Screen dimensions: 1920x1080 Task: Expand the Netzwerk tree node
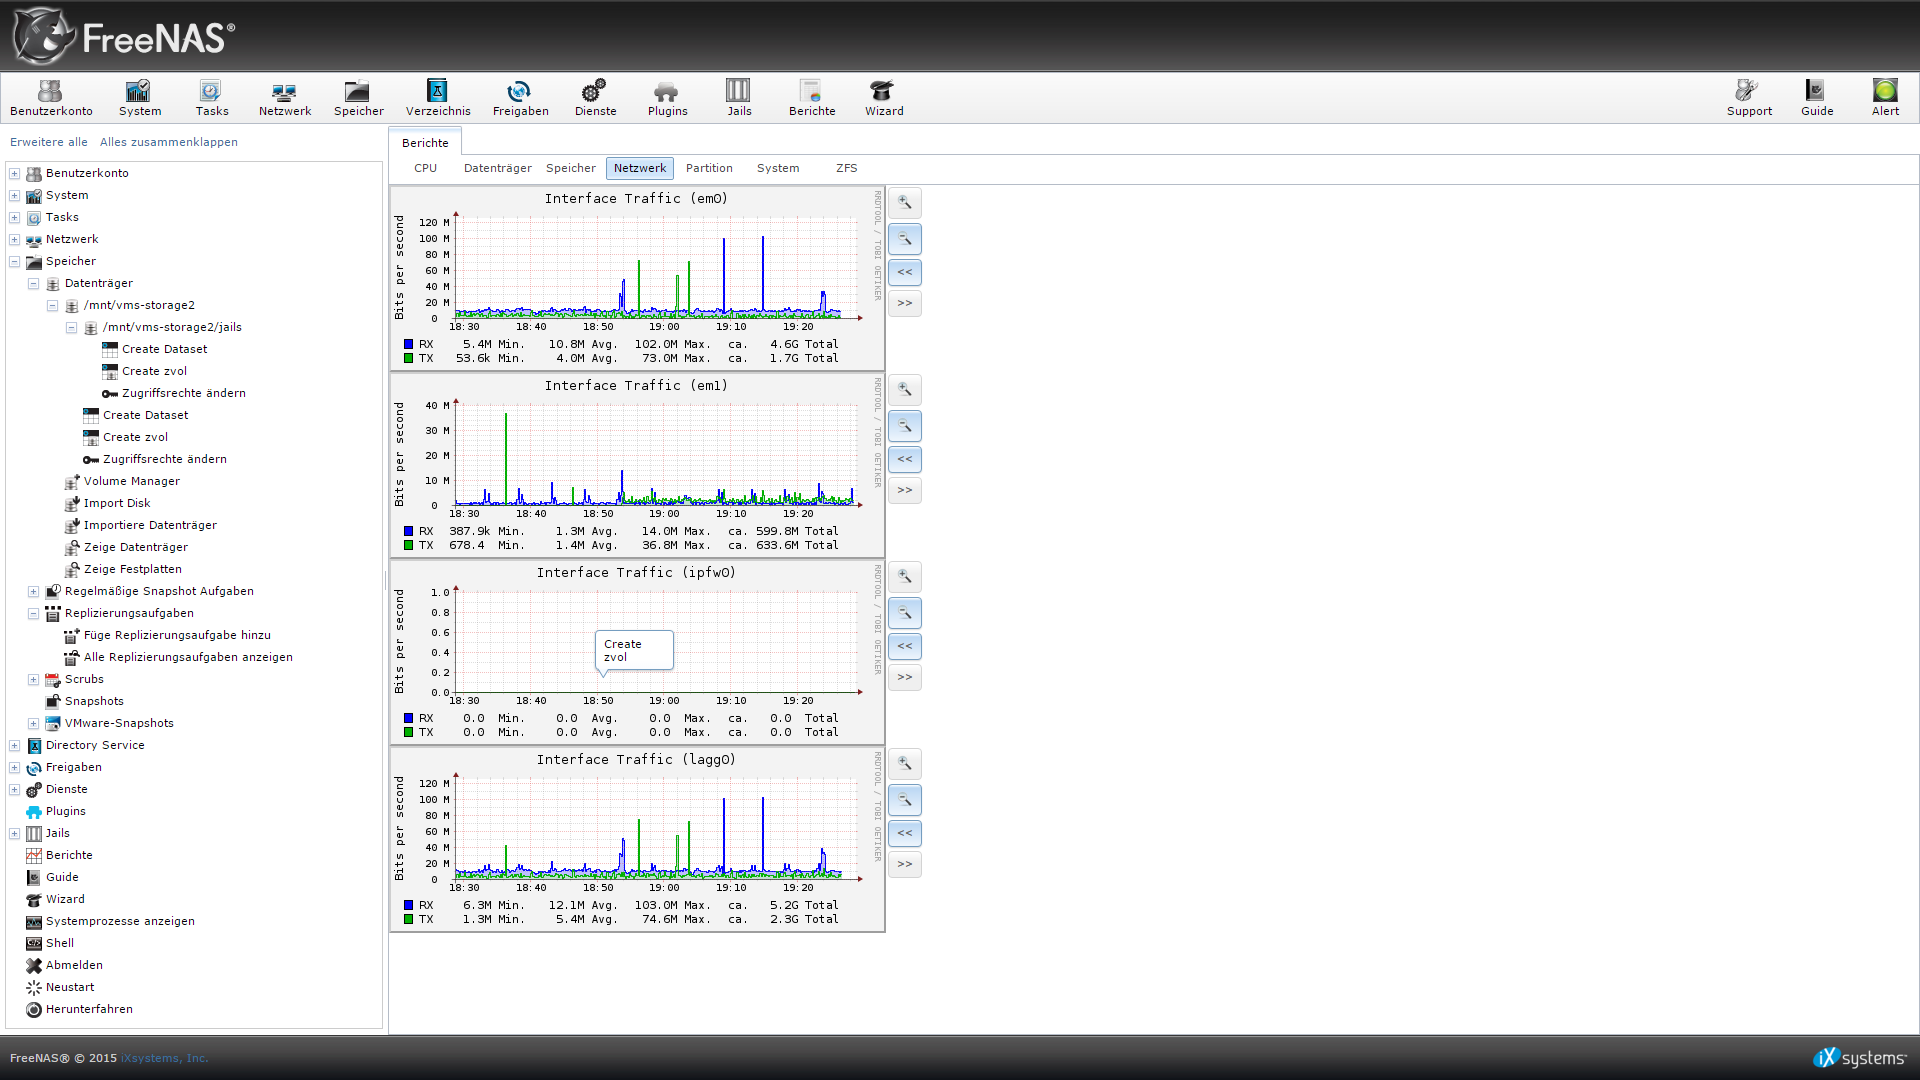tap(15, 239)
